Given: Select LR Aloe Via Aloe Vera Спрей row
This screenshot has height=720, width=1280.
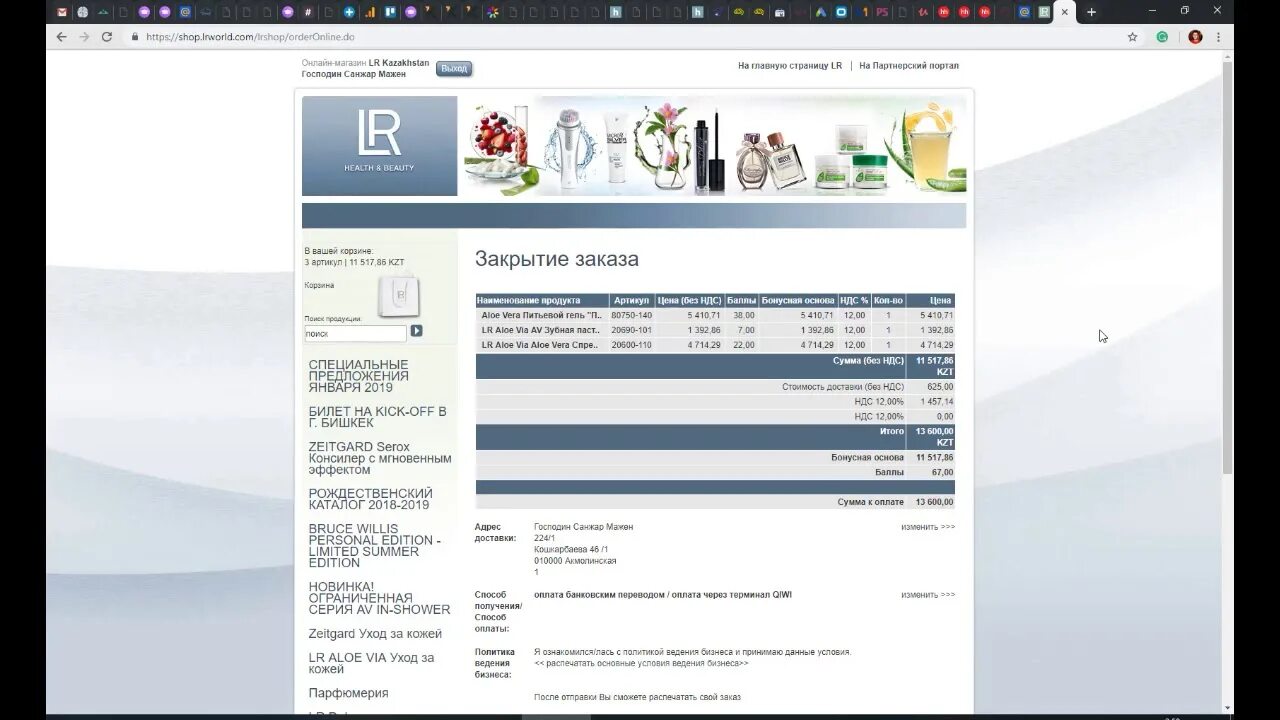Looking at the screenshot, I should click(x=715, y=345).
